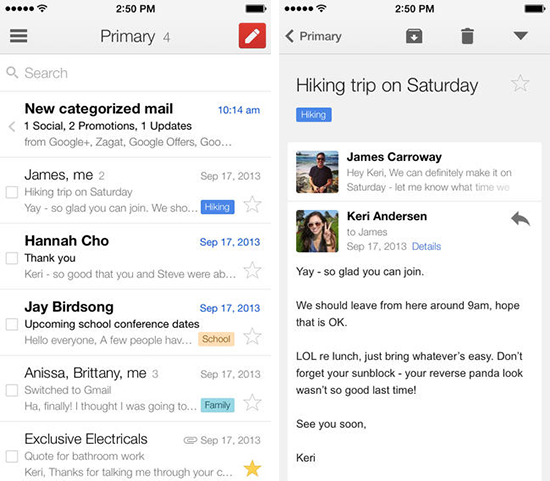Unstar the Exclusive Electricals email
The width and height of the screenshot is (550, 481).
point(252,468)
